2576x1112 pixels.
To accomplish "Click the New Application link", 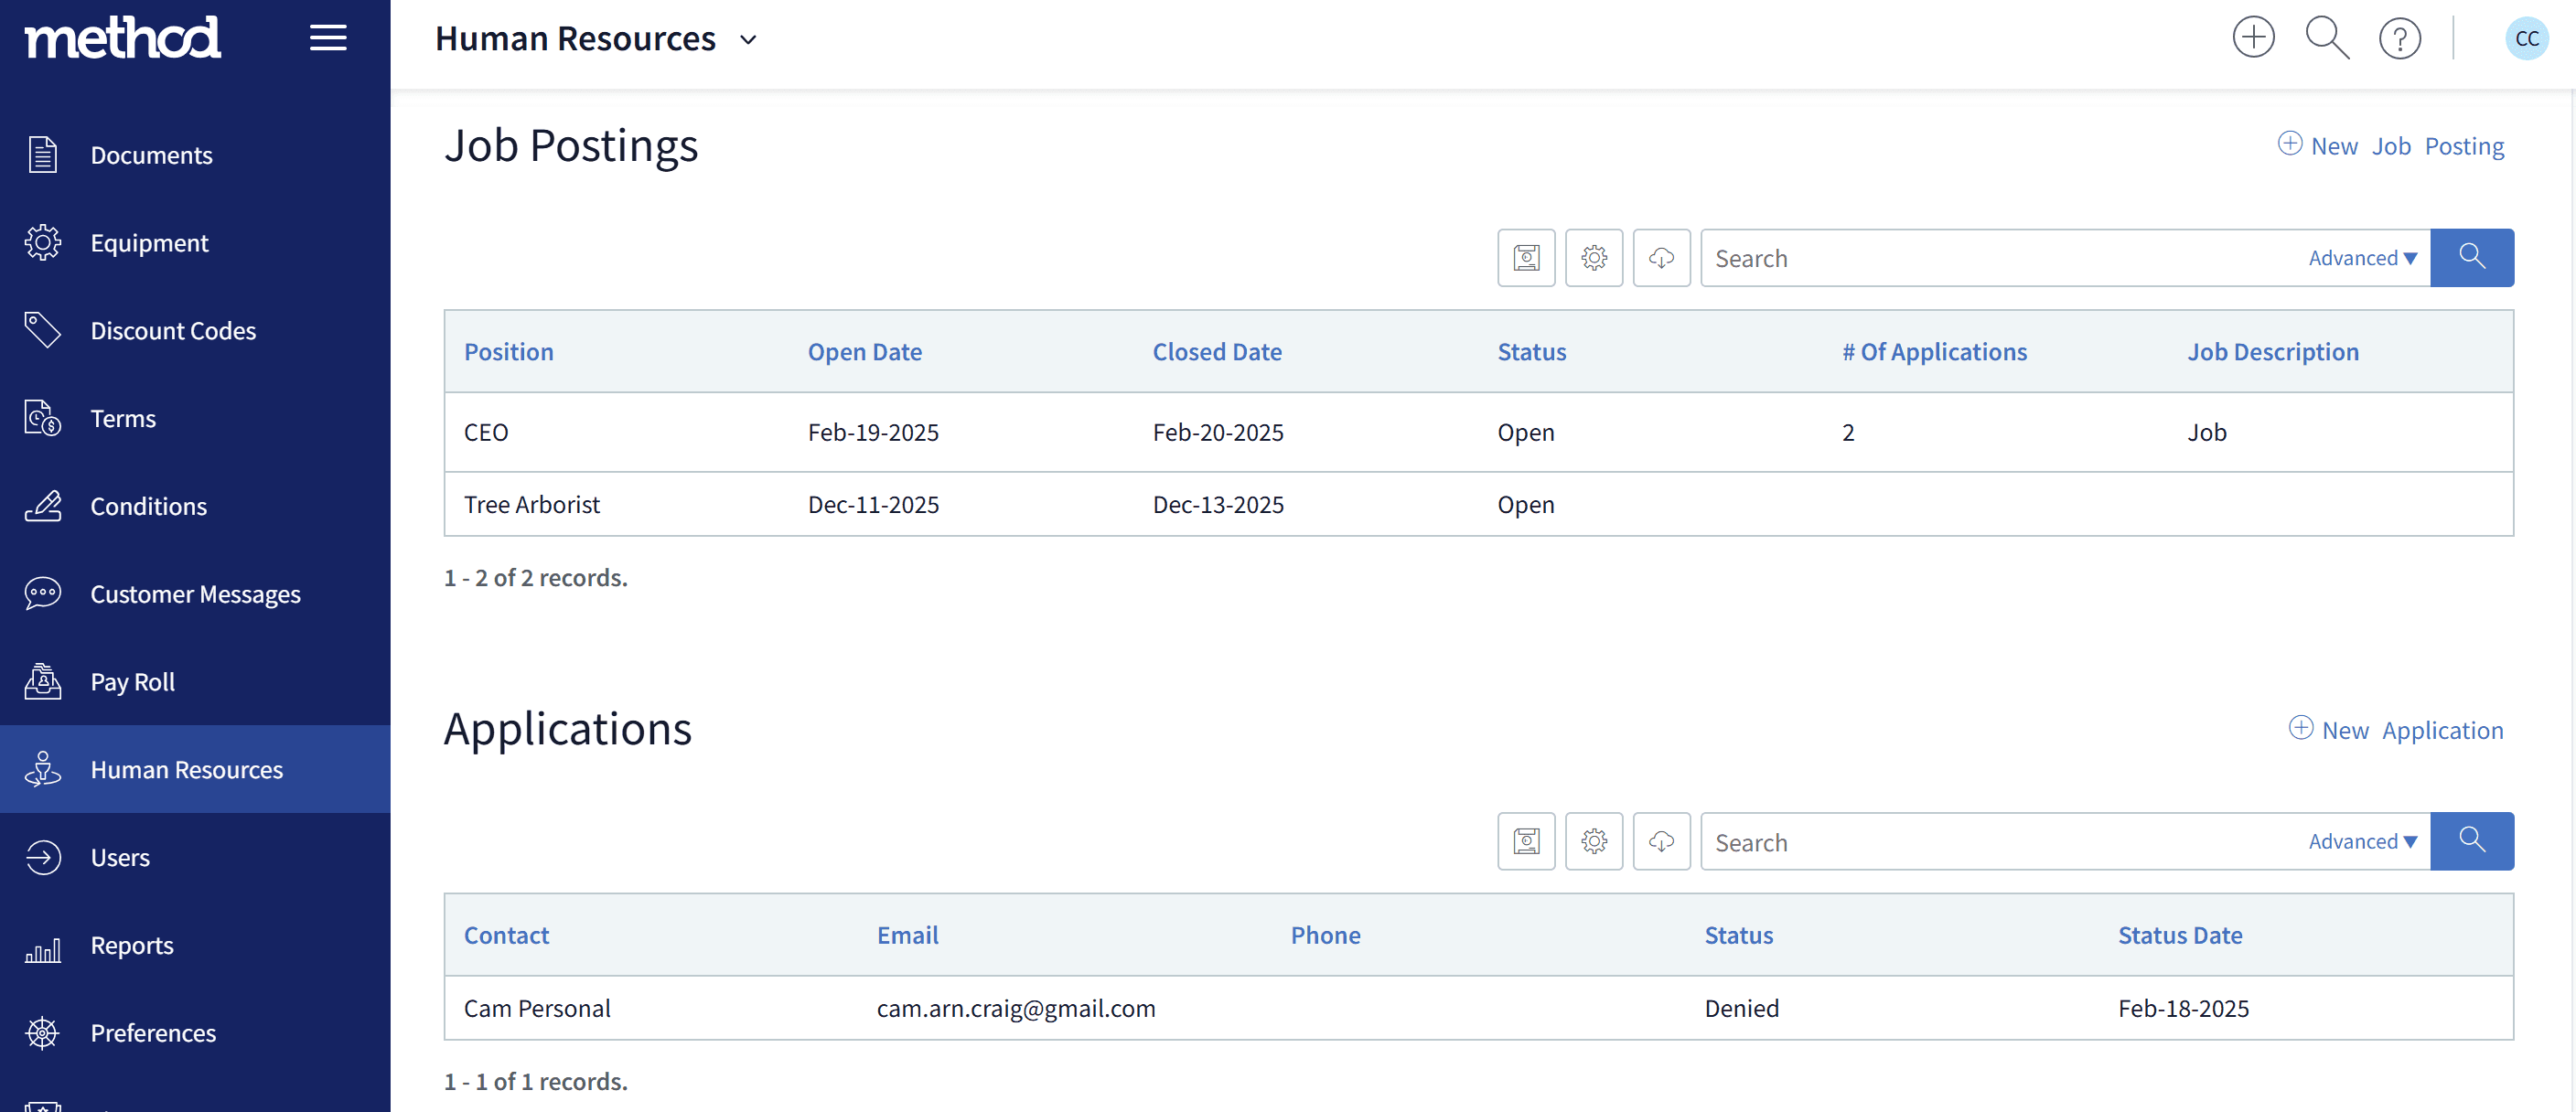I will click(2396, 730).
